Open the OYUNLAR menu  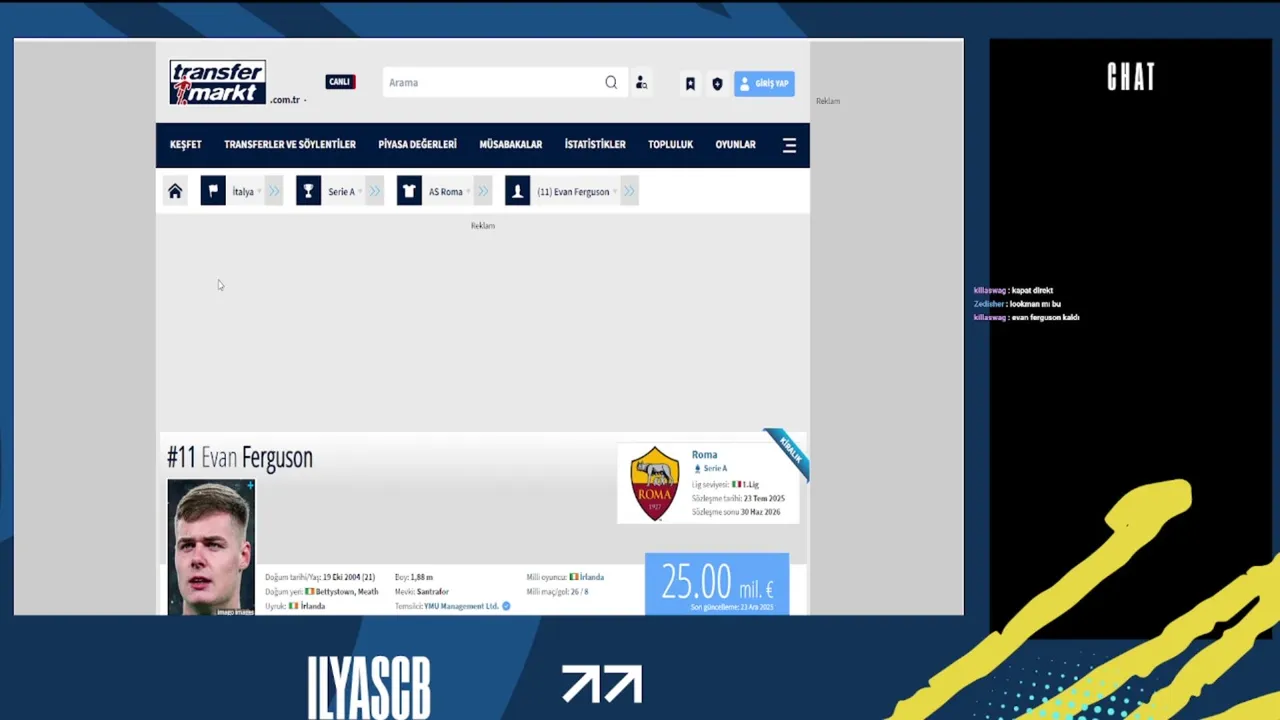click(x=735, y=145)
